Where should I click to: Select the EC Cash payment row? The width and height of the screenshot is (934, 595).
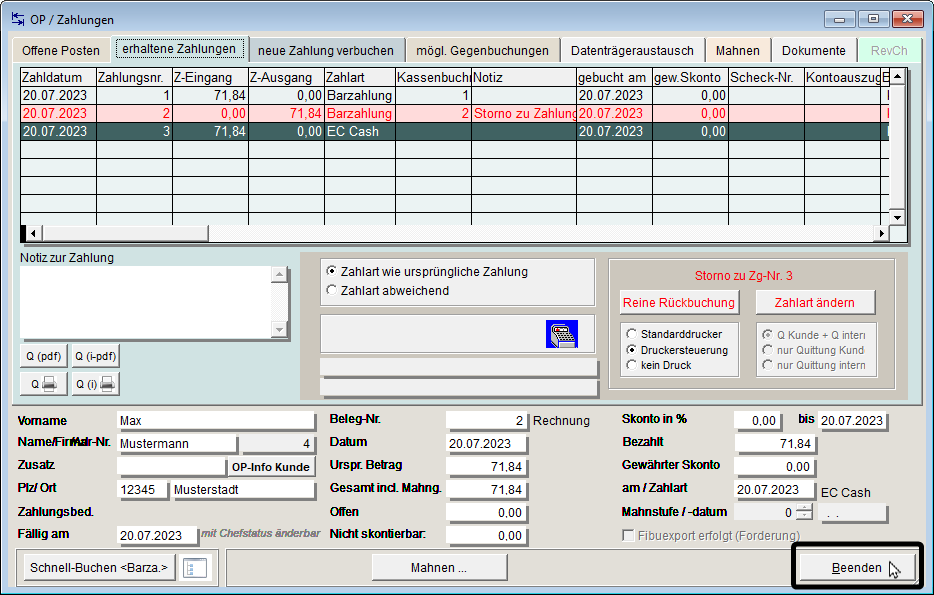(x=454, y=131)
